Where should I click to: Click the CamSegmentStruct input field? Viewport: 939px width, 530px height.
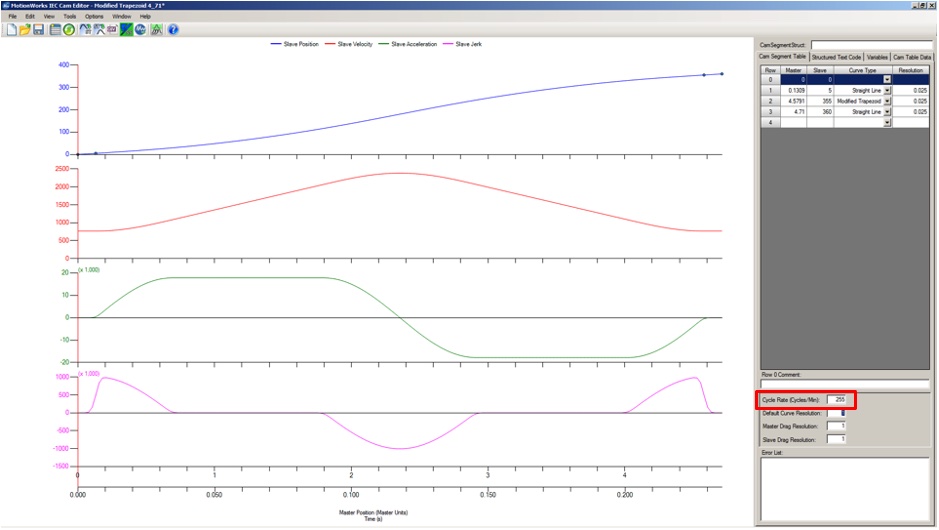[871, 45]
